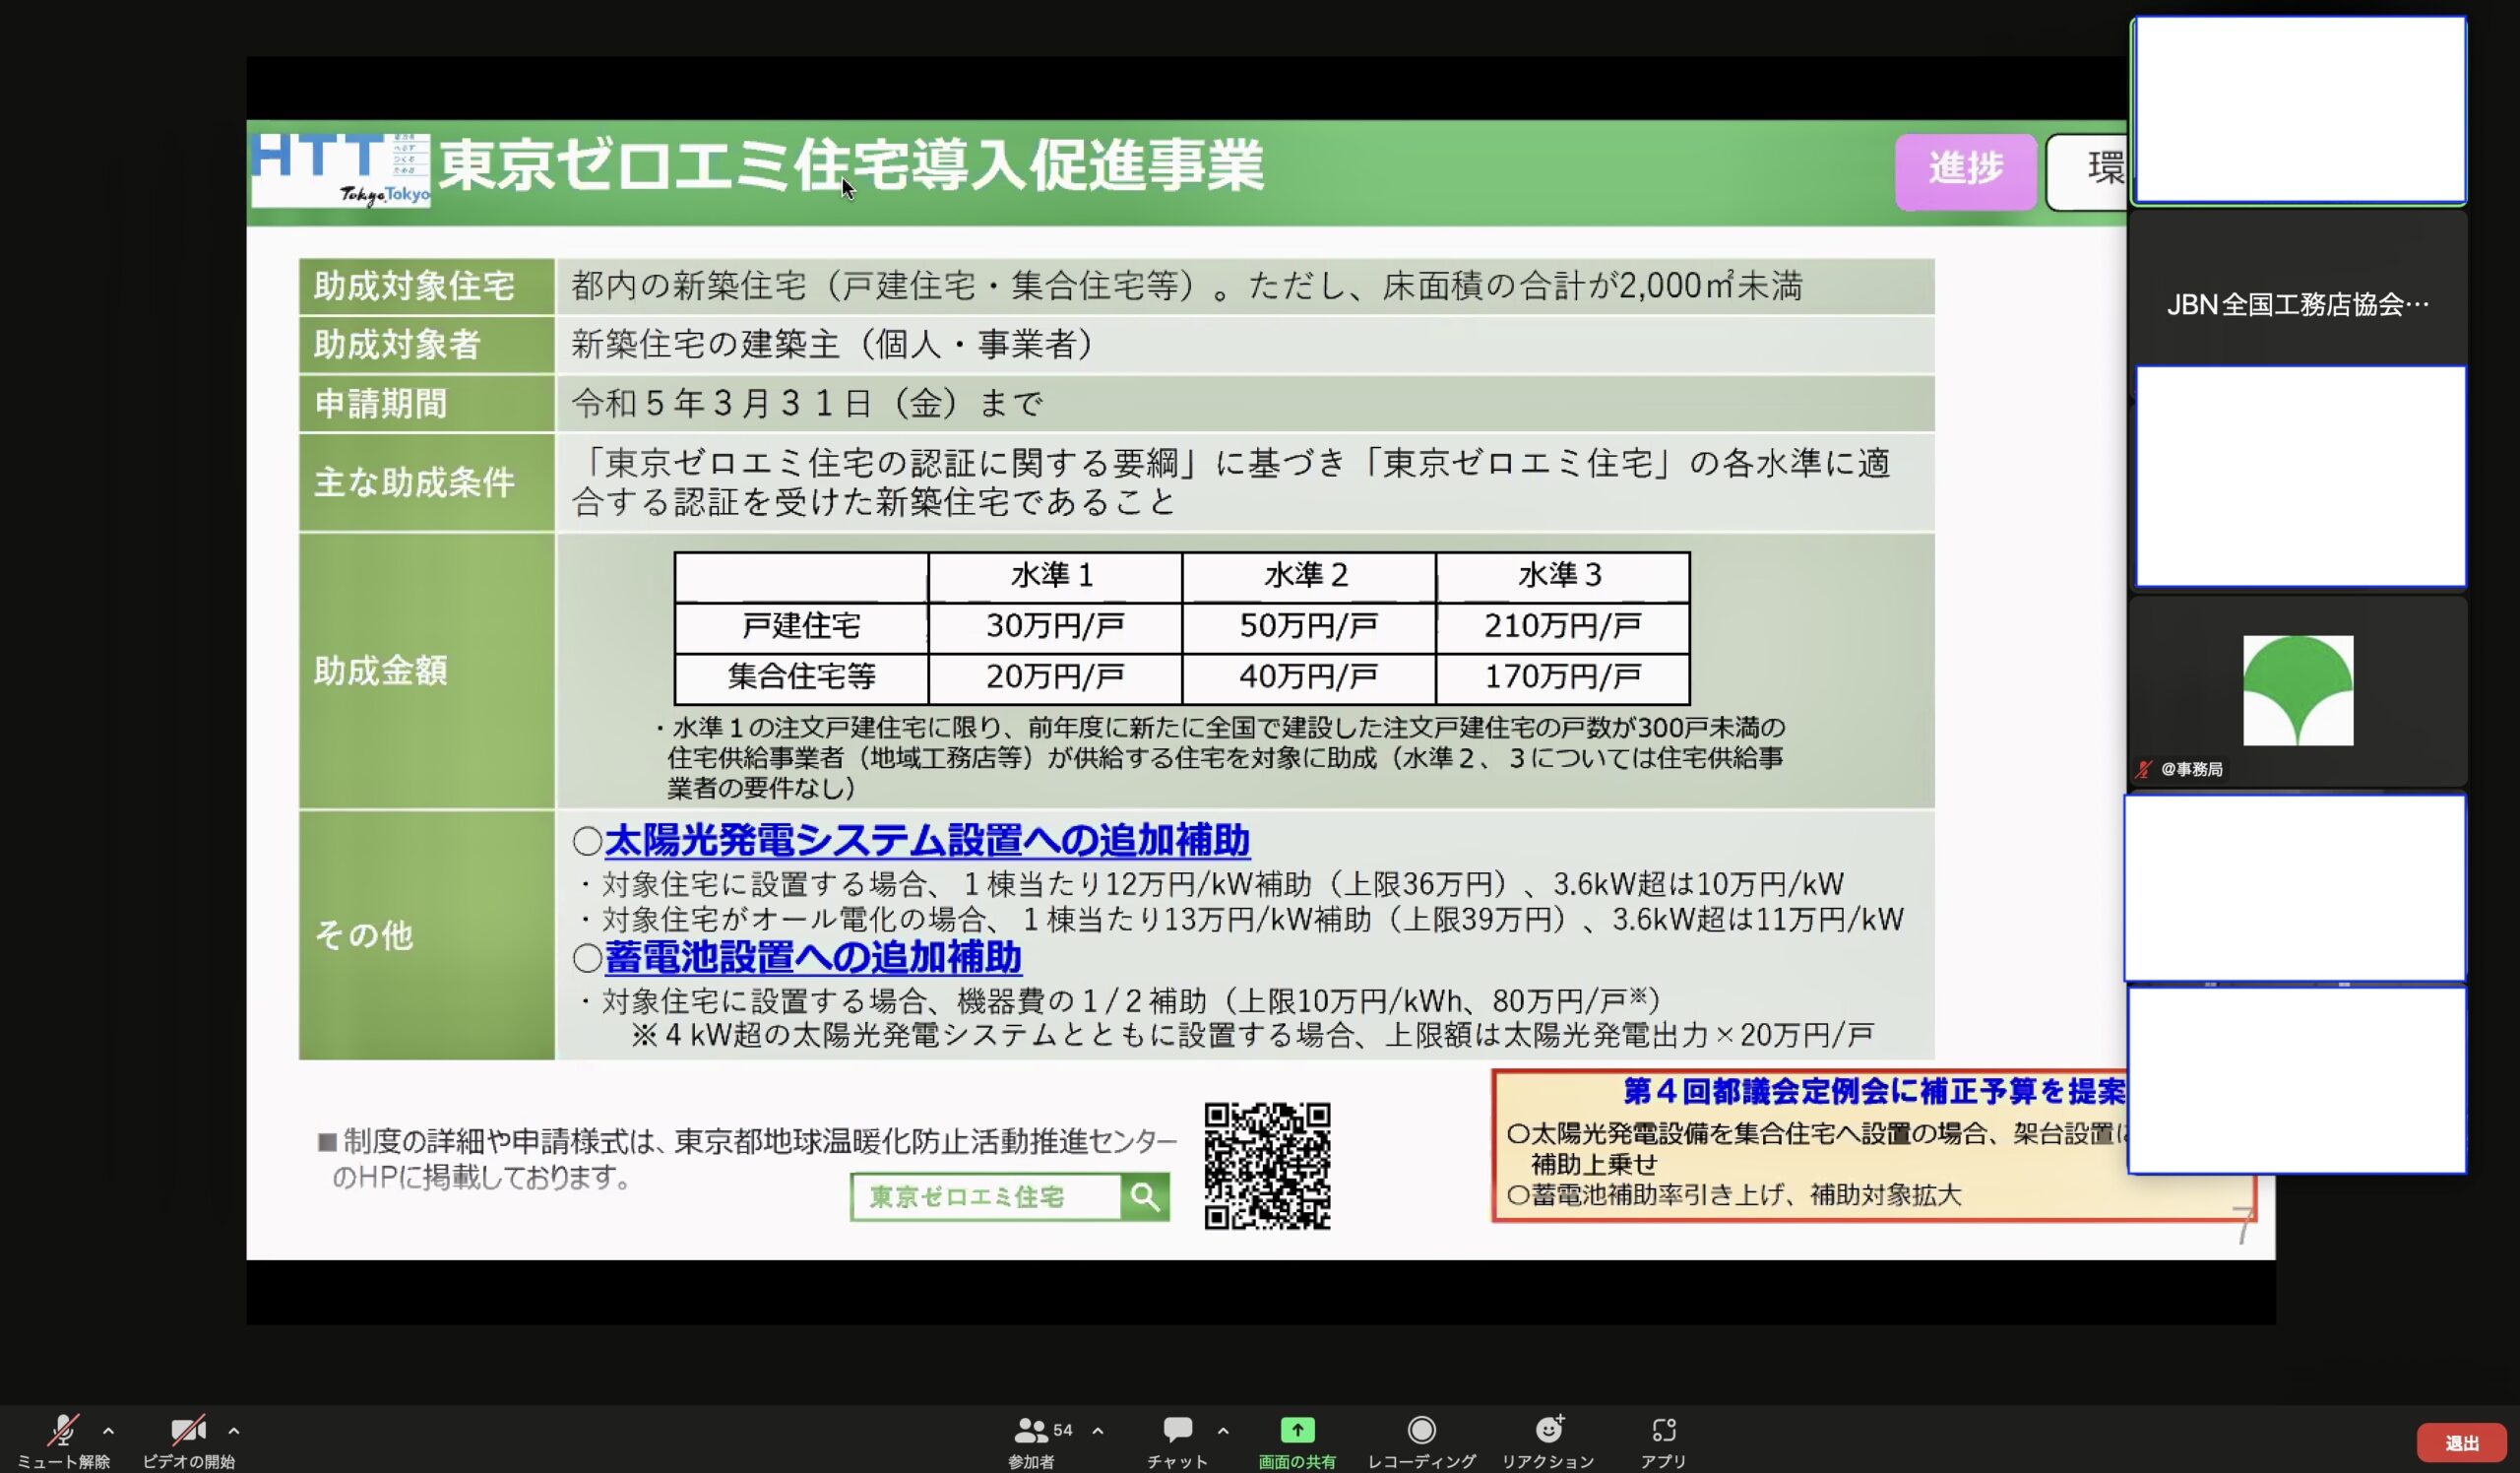Open video options chevron beside ビデオの開始
This screenshot has height=1473, width=2520.
[x=233, y=1431]
